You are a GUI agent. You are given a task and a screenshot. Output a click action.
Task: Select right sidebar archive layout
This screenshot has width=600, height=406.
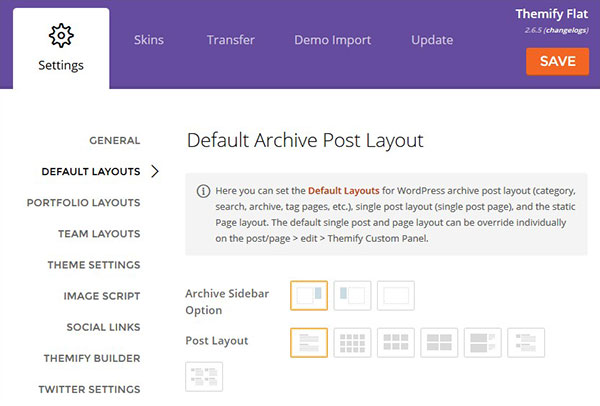[309, 295]
